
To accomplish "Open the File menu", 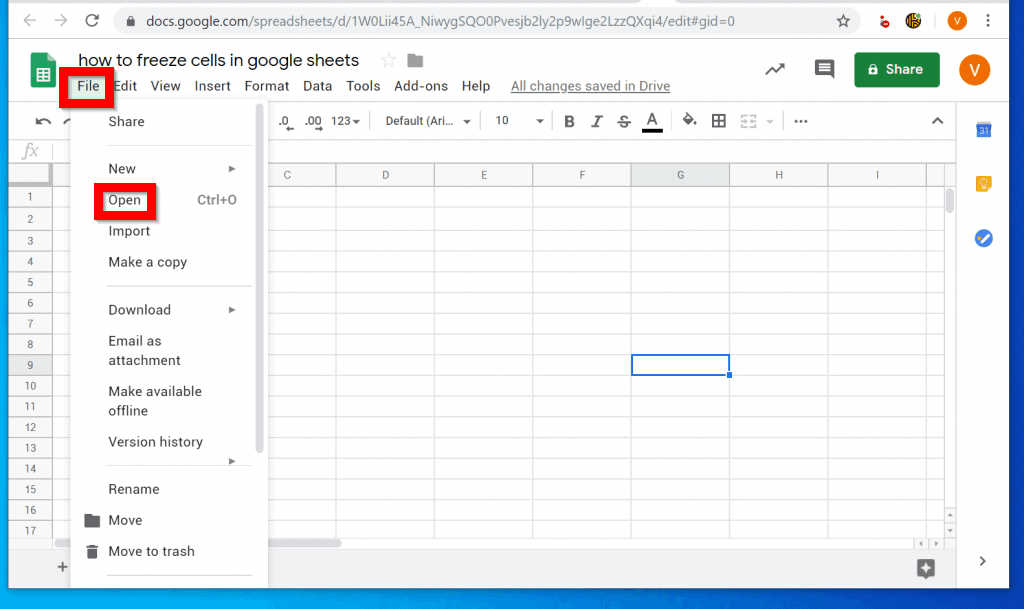I will tap(88, 86).
